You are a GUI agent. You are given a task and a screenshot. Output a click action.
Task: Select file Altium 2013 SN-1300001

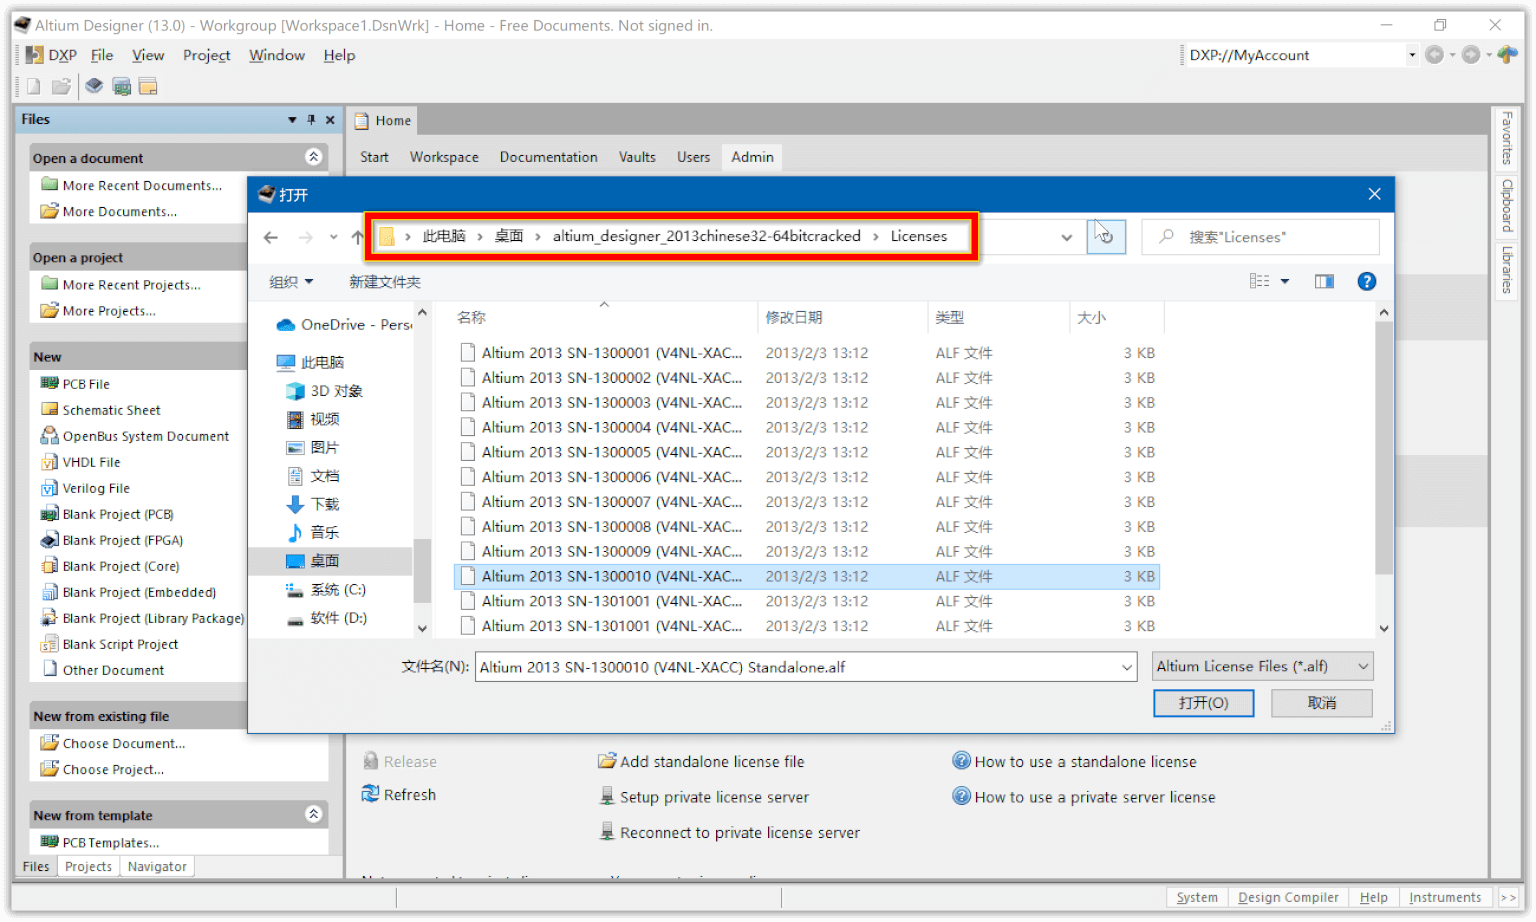pyautogui.click(x=806, y=353)
